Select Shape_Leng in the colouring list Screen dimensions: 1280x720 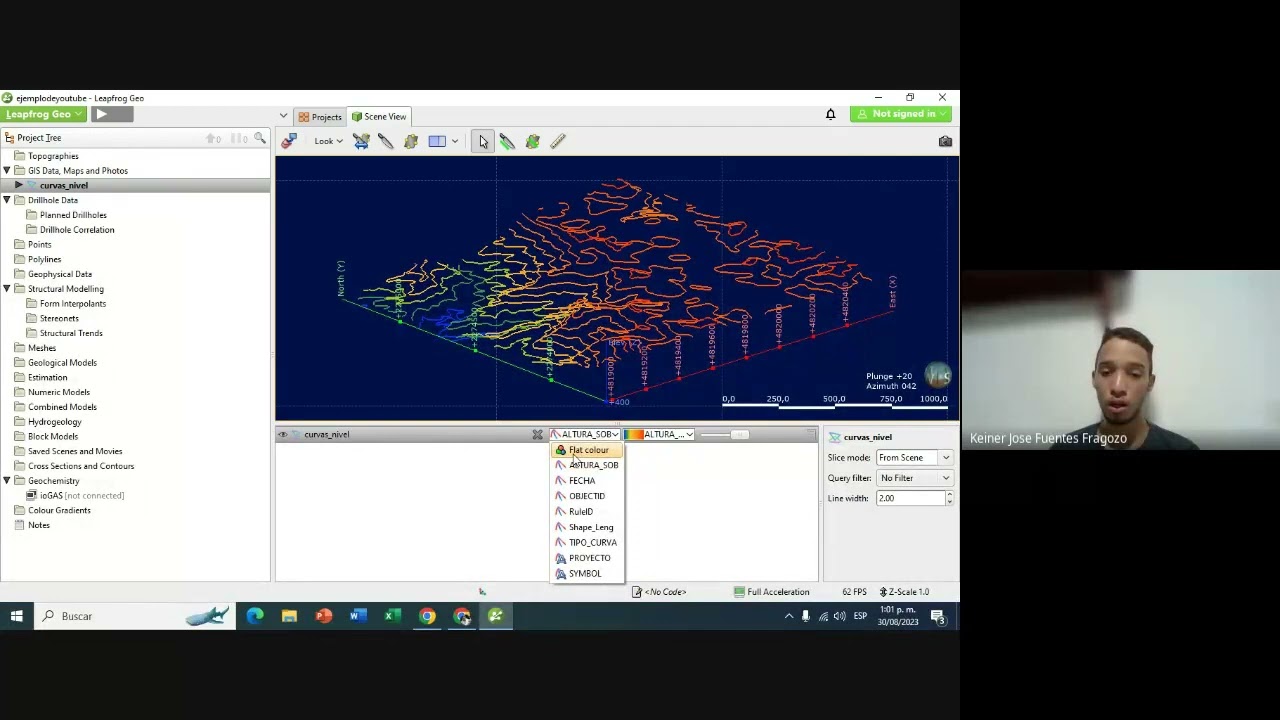pyautogui.click(x=587, y=527)
